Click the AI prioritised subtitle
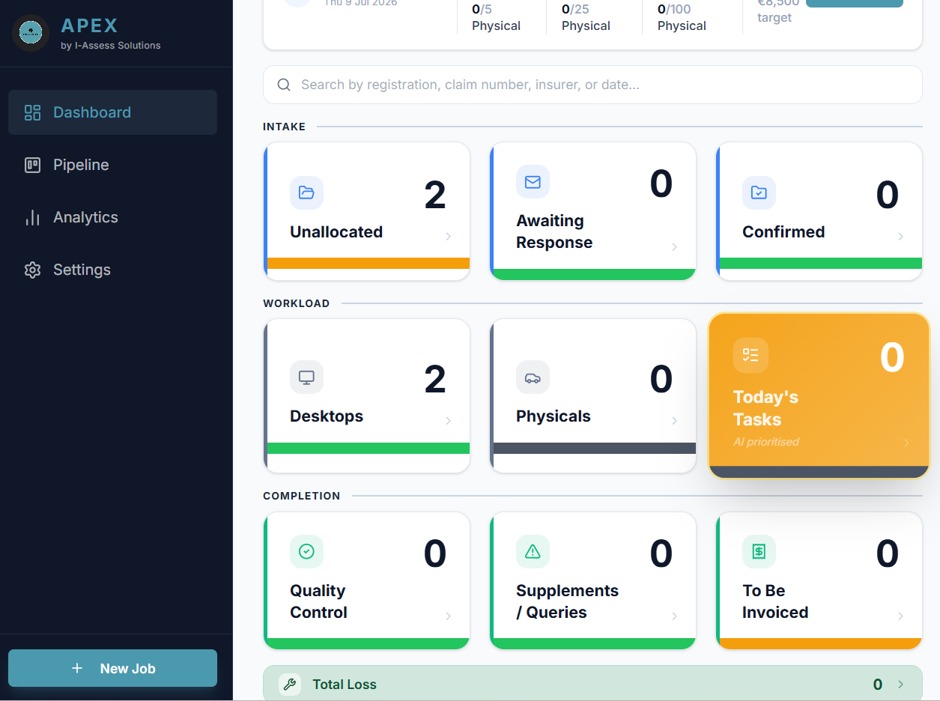Viewport: 940px width, 701px height. click(766, 442)
